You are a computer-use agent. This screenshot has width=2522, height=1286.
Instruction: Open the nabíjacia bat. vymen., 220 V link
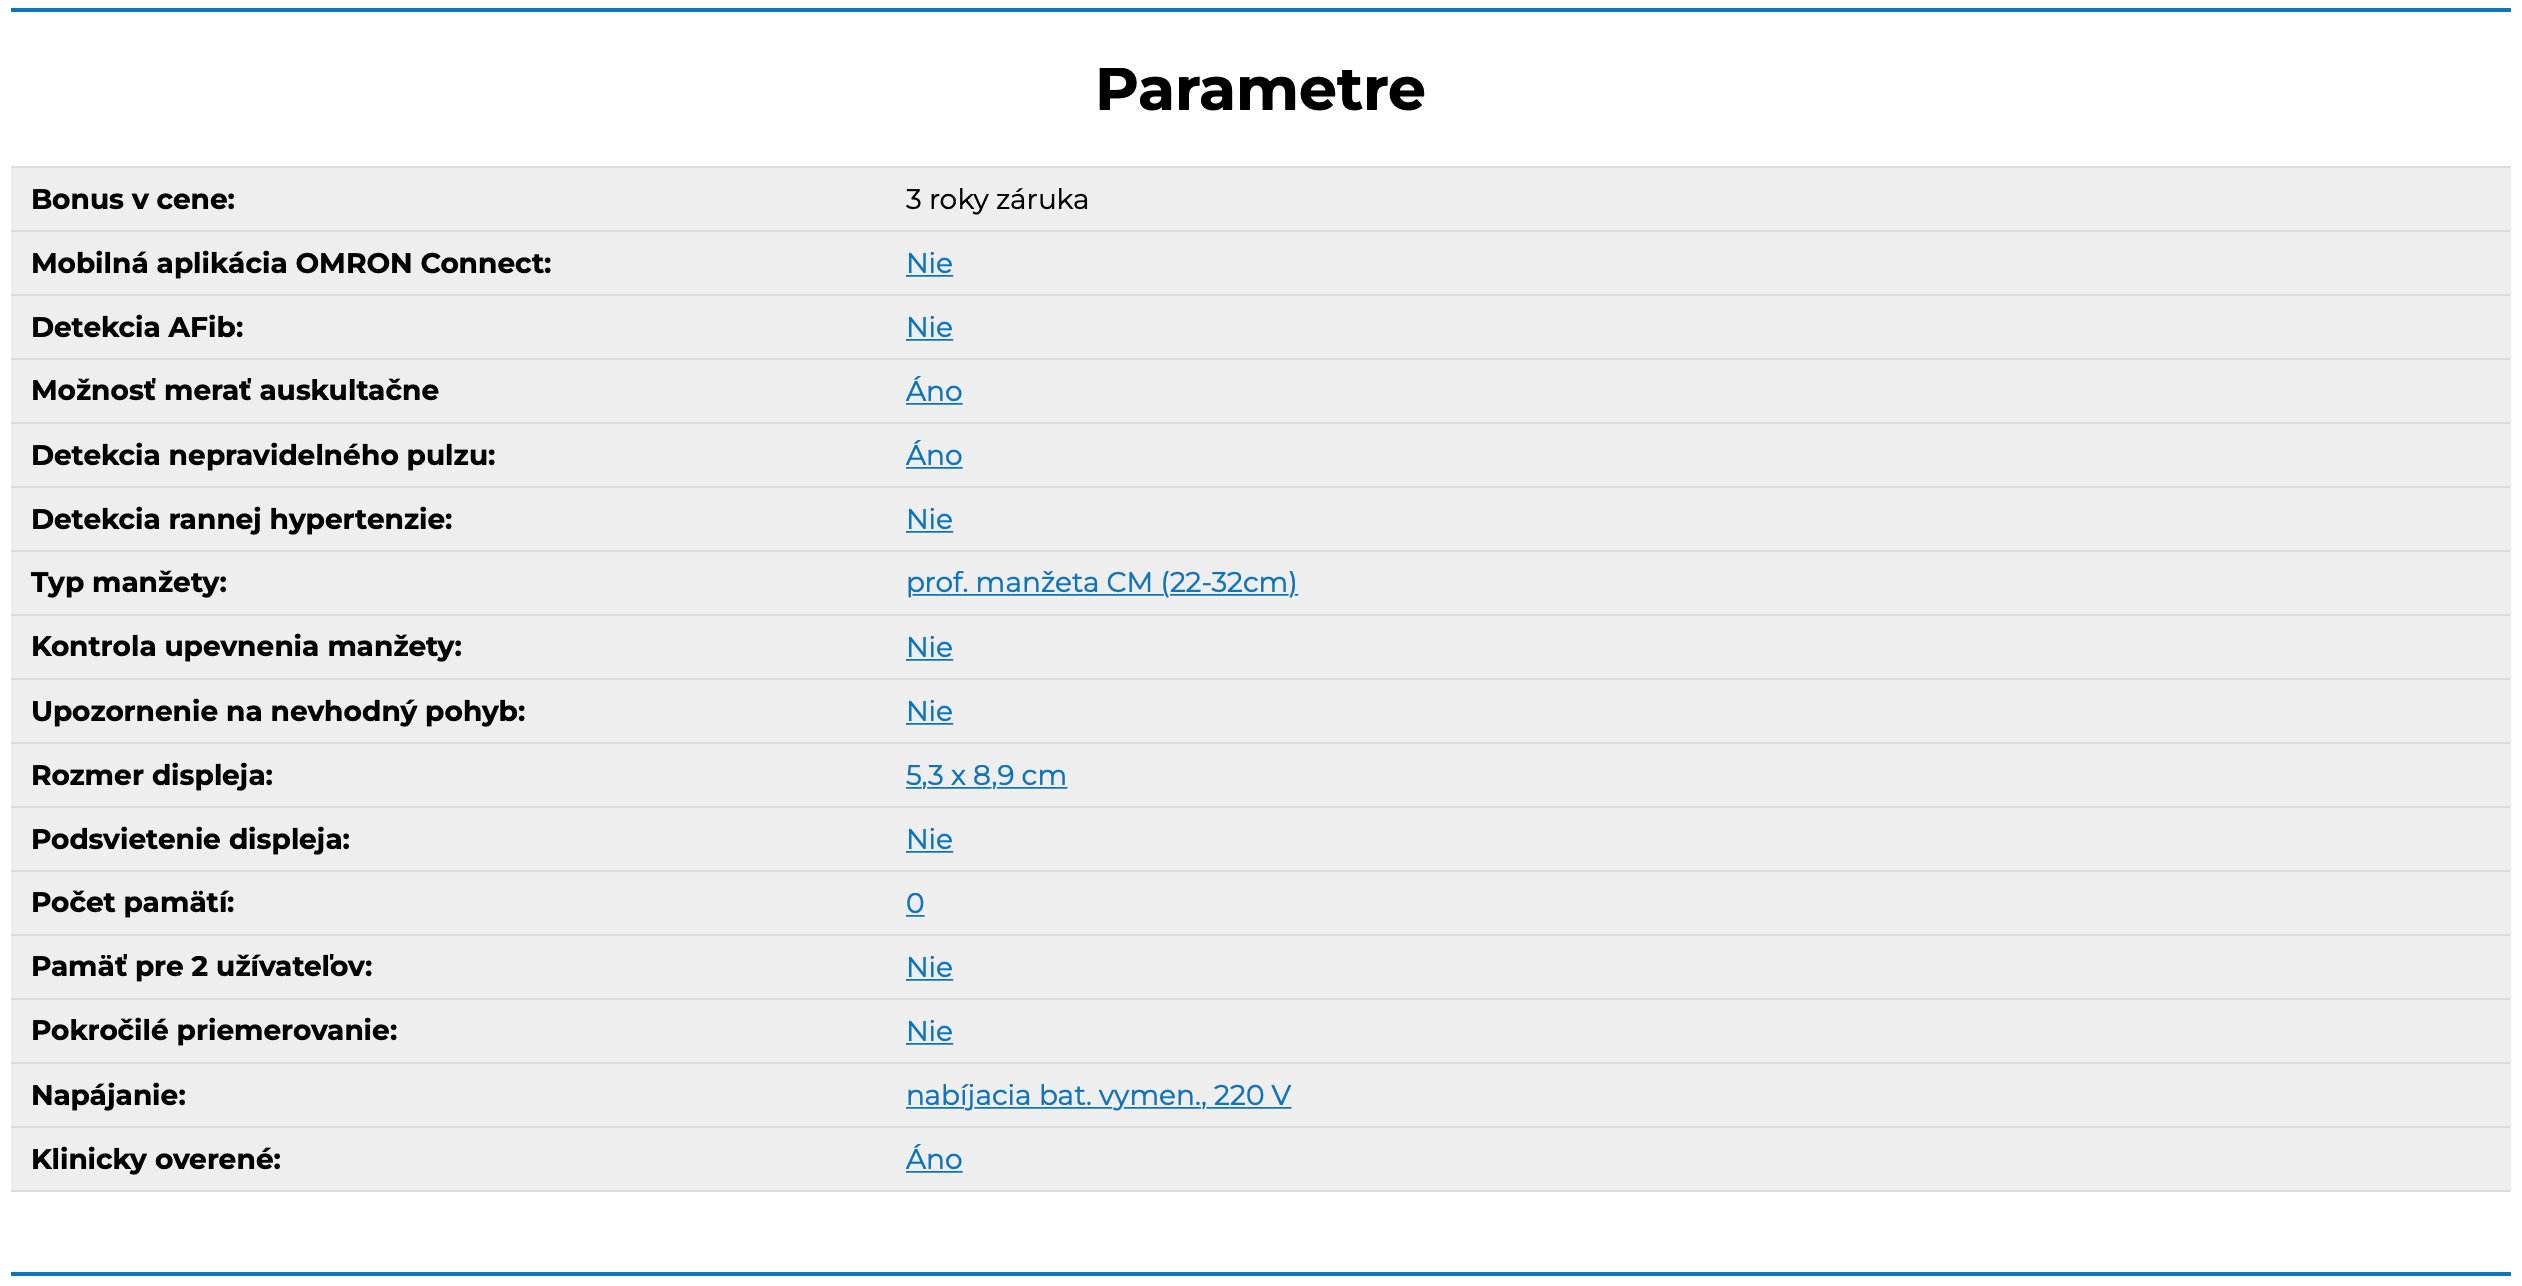1098,1095
